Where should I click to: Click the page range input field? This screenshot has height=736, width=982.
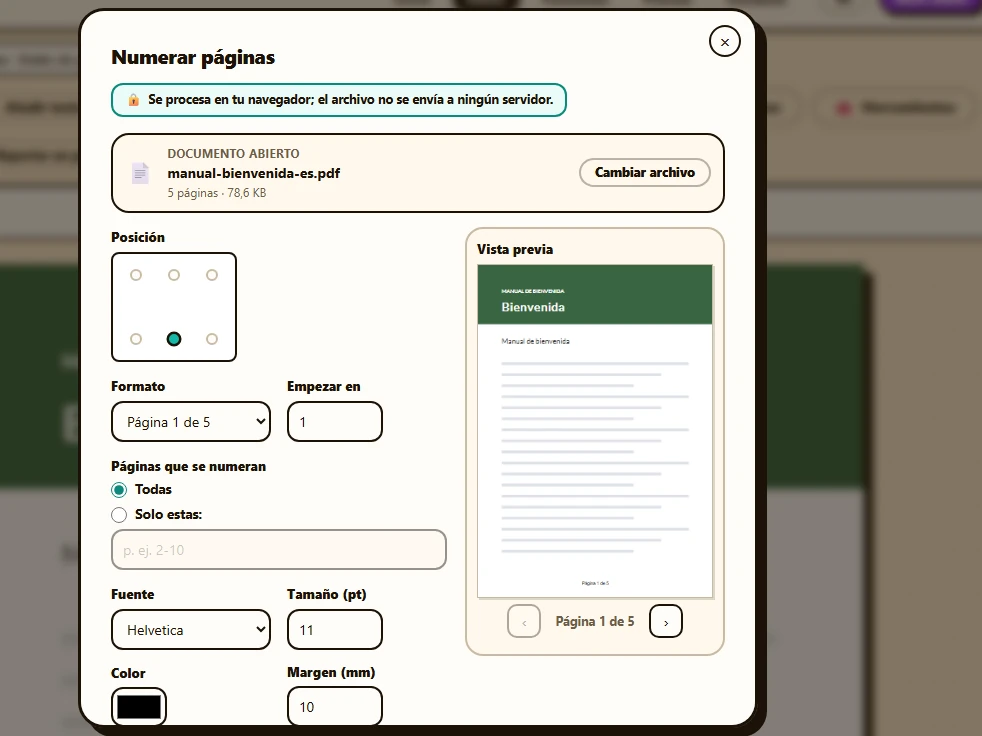(x=279, y=550)
